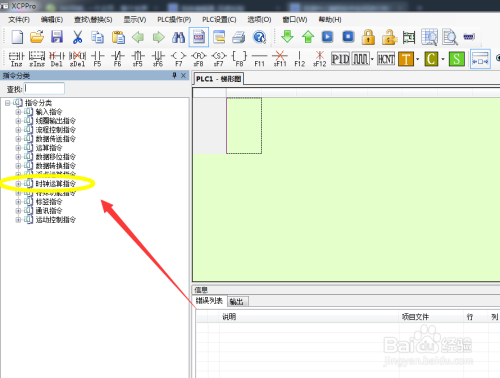Image resolution: width=500 pixels, height=378 pixels.
Task: Expand the 数据传送指令 tree node
Action: 18,139
